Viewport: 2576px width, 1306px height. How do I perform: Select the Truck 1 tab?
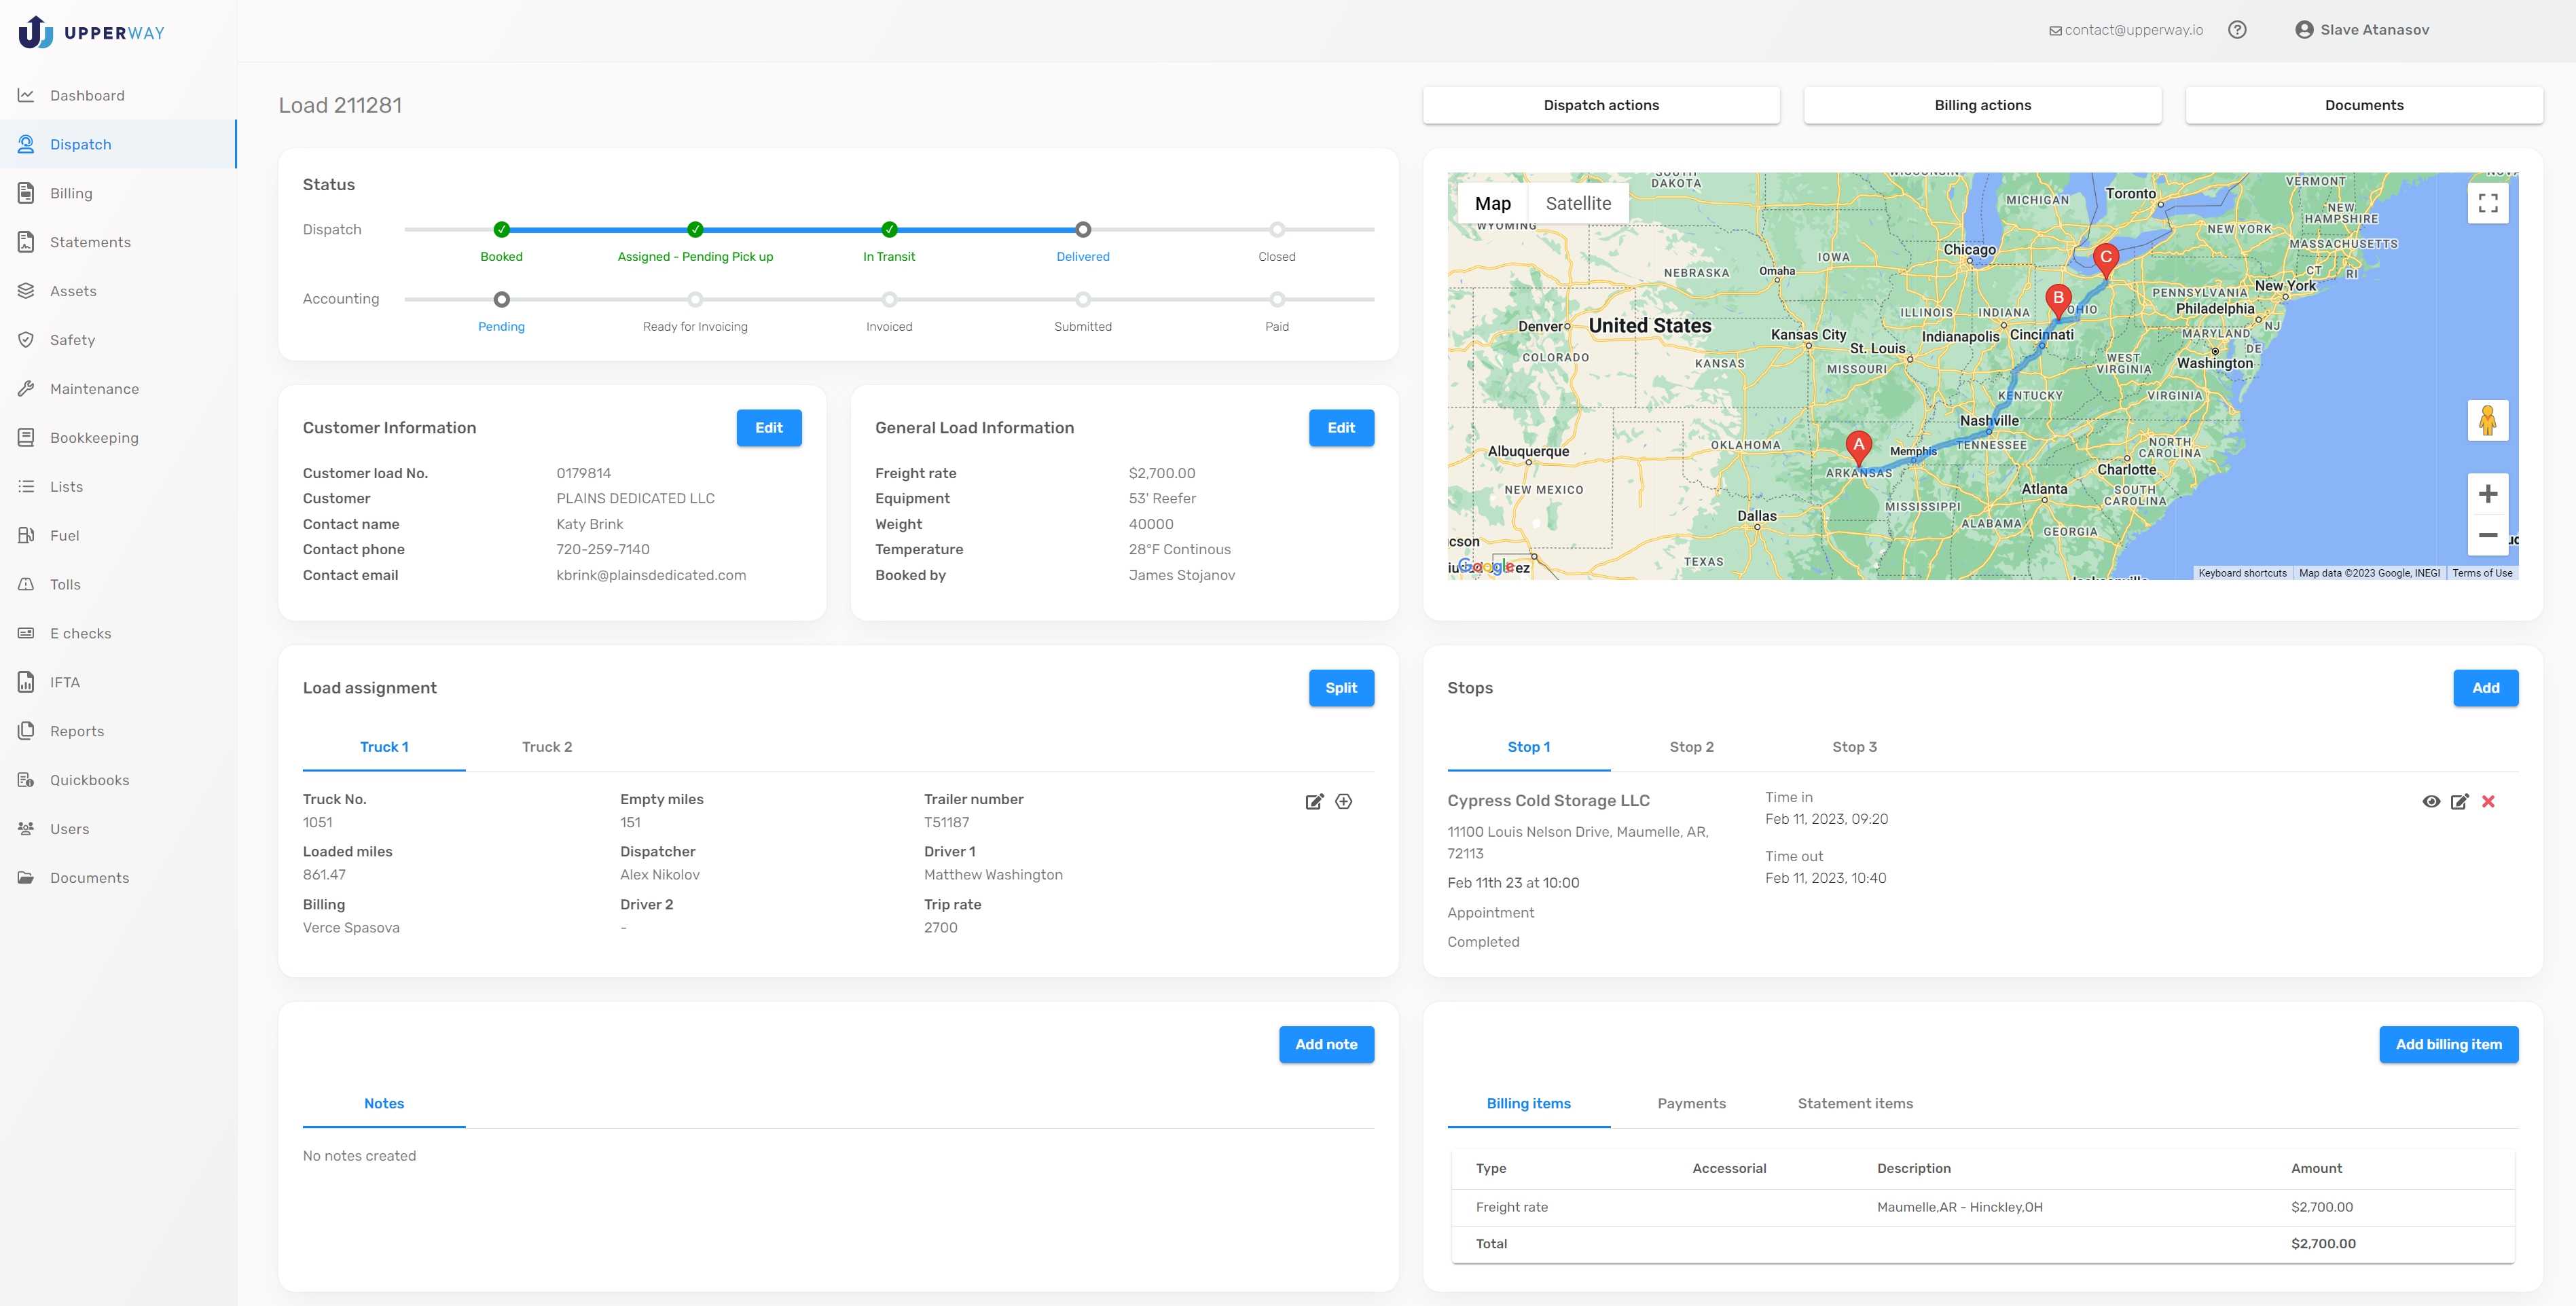(384, 747)
